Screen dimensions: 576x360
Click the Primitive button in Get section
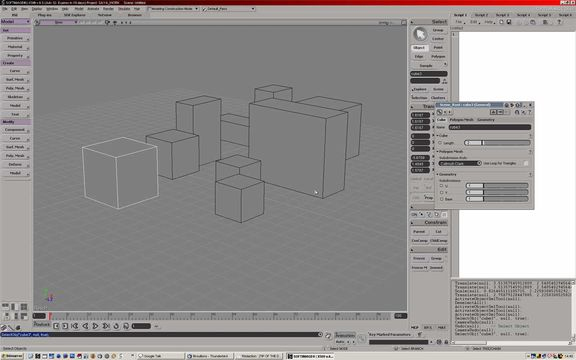tap(15, 38)
